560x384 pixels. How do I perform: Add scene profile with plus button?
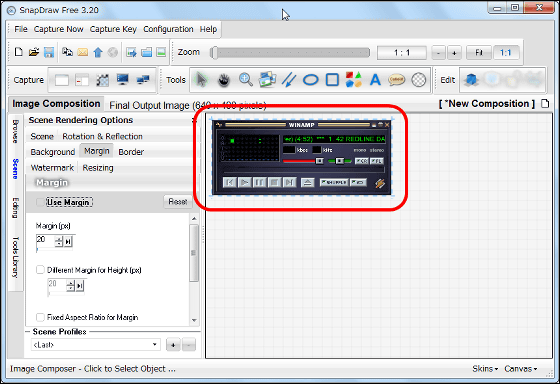(x=173, y=345)
